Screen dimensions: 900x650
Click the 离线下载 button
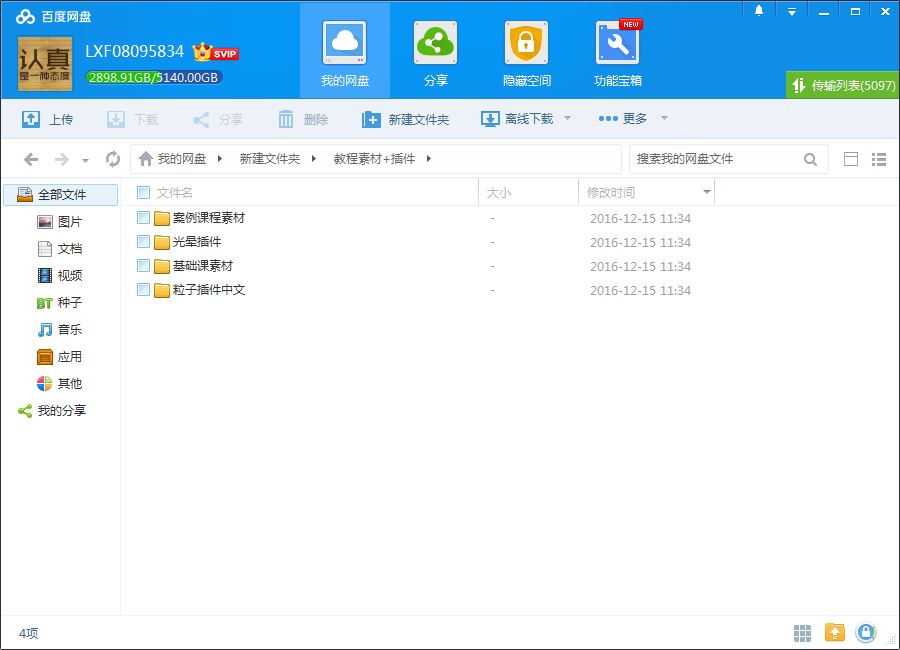[x=517, y=119]
